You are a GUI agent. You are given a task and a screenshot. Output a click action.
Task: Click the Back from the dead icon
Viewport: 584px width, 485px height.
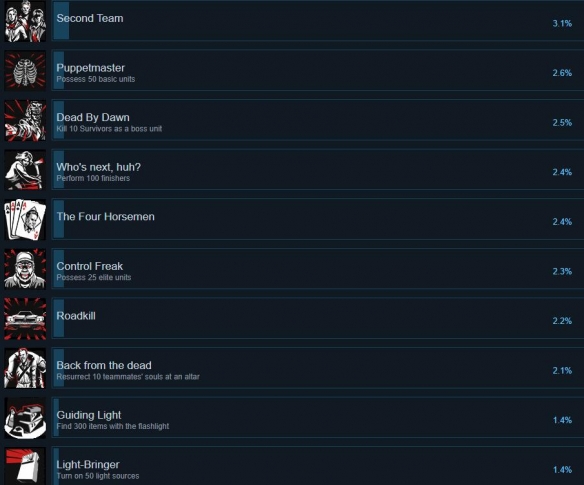(x=25, y=368)
